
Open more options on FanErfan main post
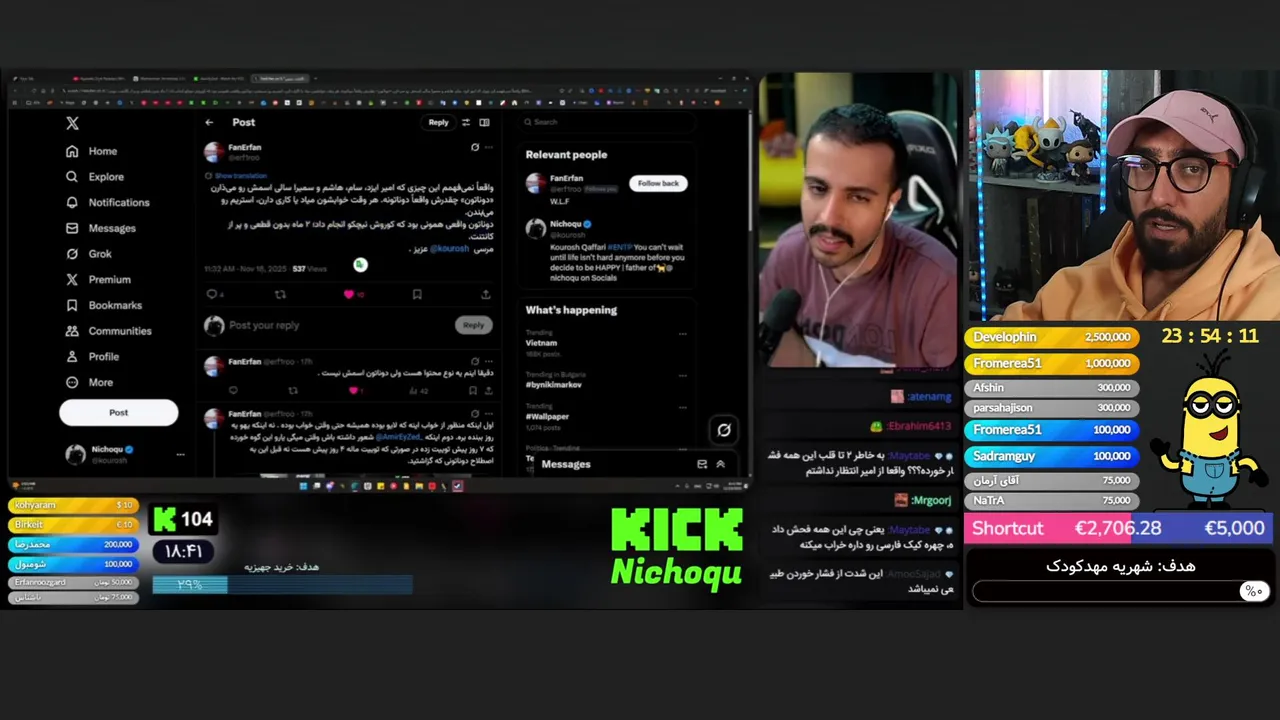coord(489,147)
